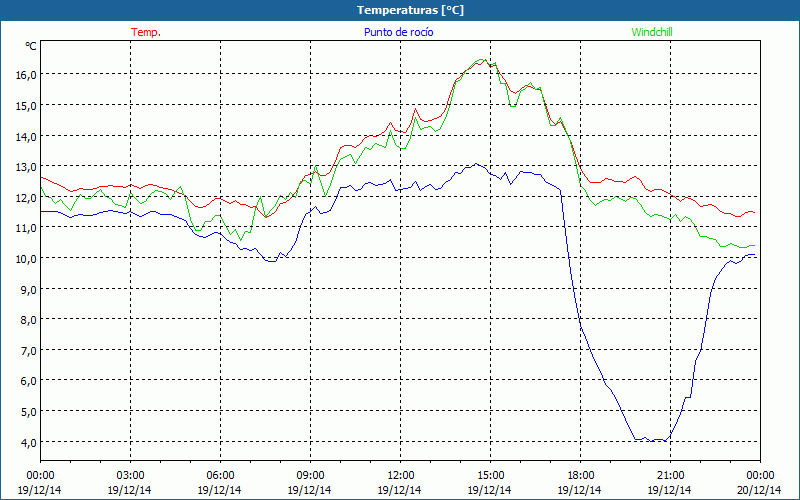Viewport: 800px width, 500px height.
Task: Click the 21:00 time label on the X axis
Action: tap(670, 476)
